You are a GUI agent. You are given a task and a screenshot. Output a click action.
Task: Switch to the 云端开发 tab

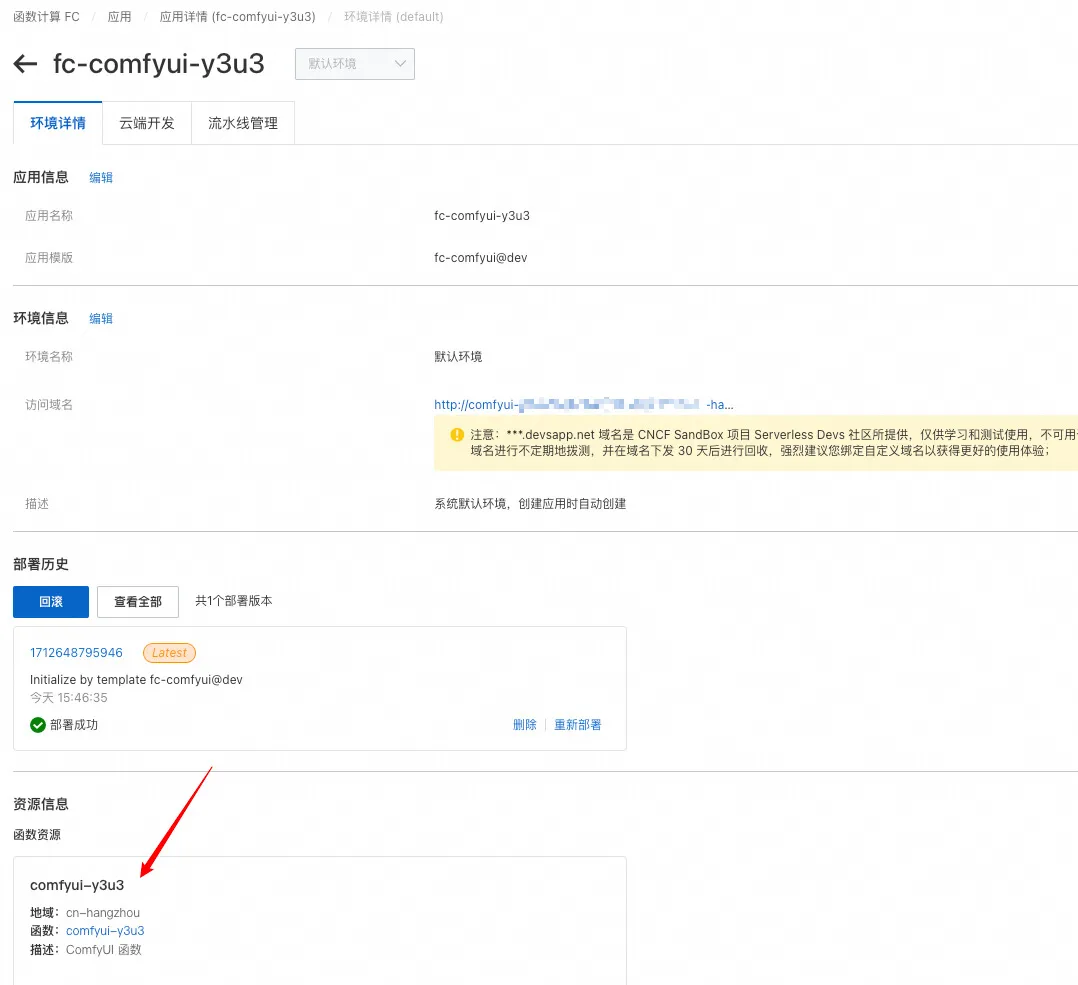point(146,123)
